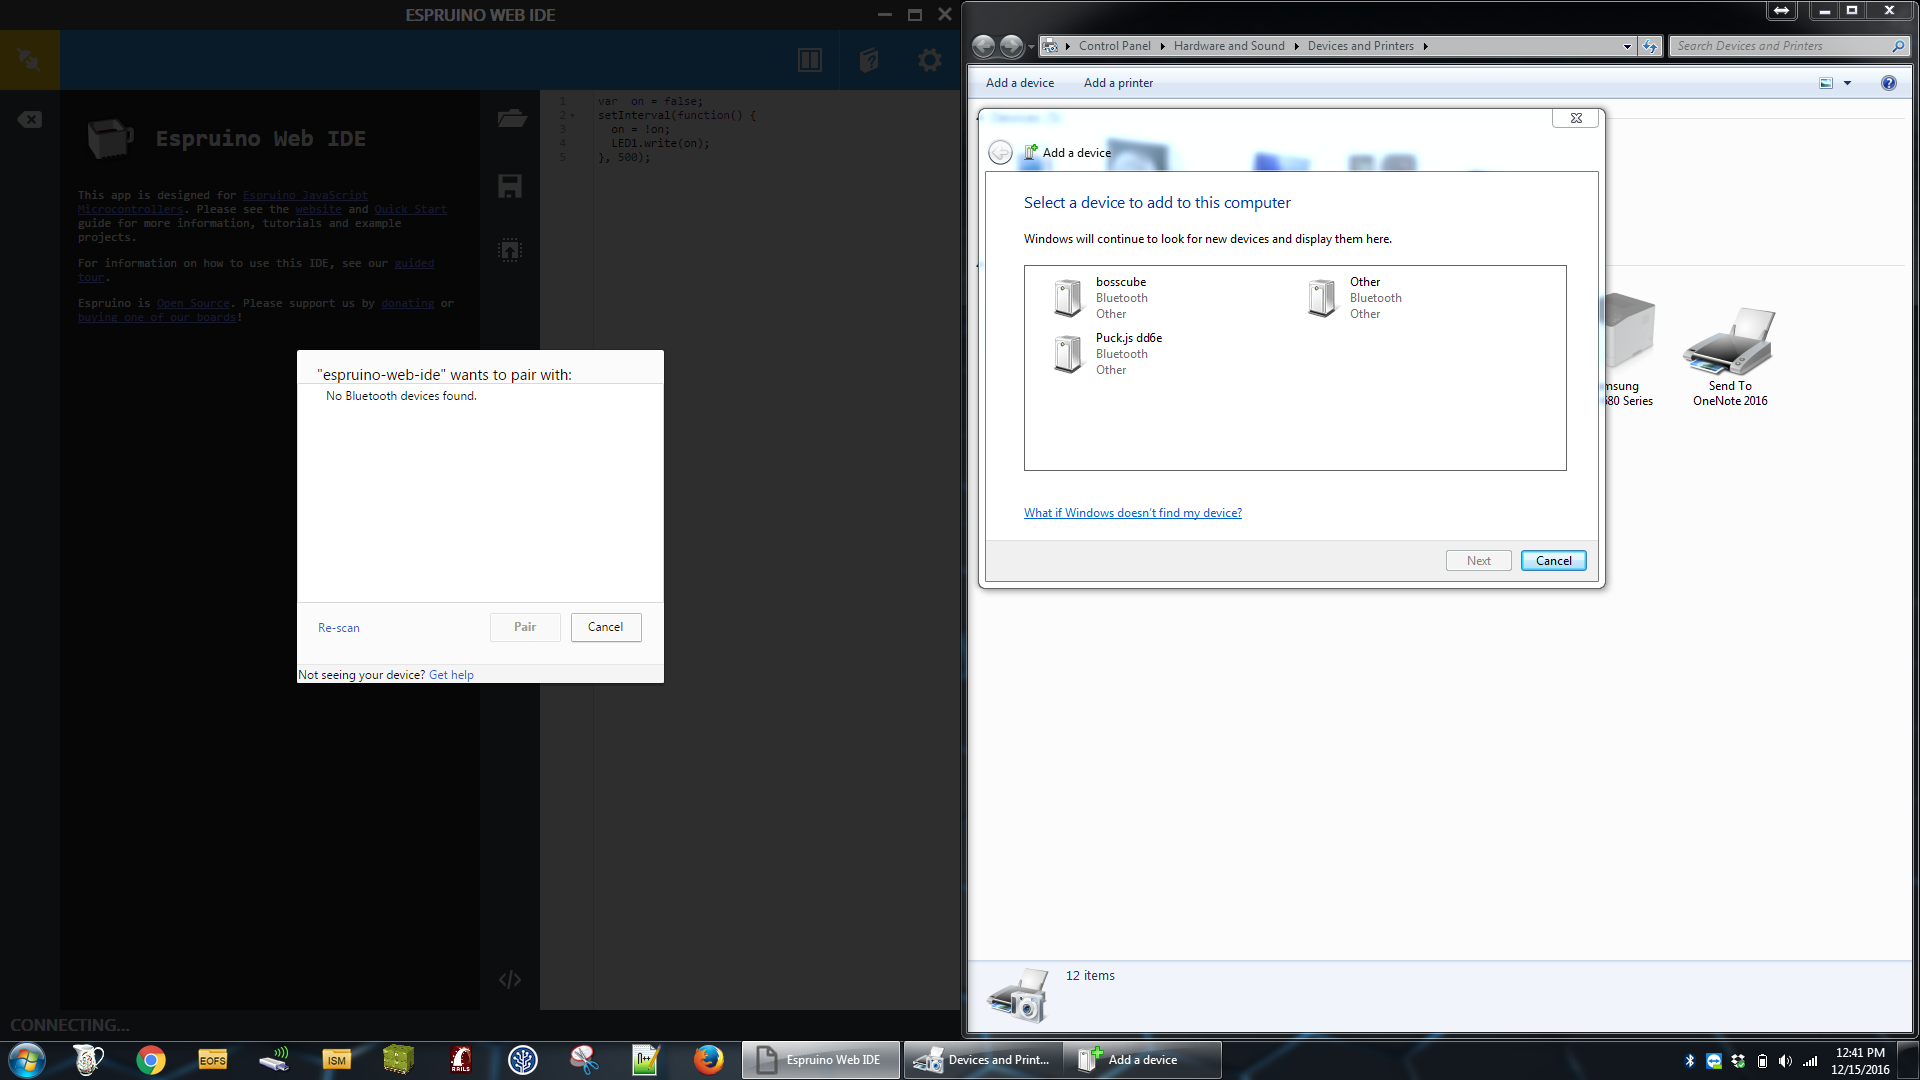1920x1080 pixels.
Task: Click the Dropbox tray icon
Action: tap(1738, 1061)
